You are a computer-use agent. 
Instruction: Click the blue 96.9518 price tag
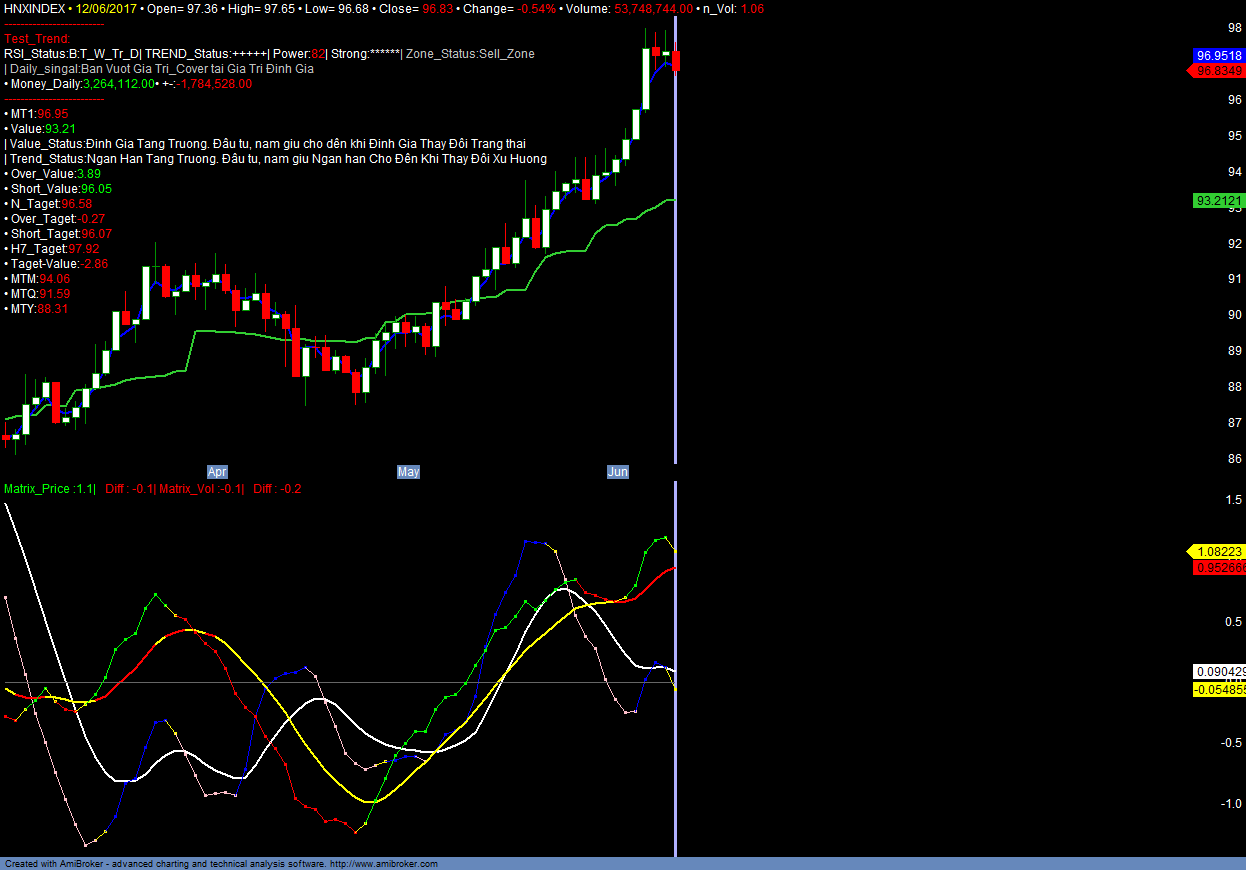coord(1218,55)
